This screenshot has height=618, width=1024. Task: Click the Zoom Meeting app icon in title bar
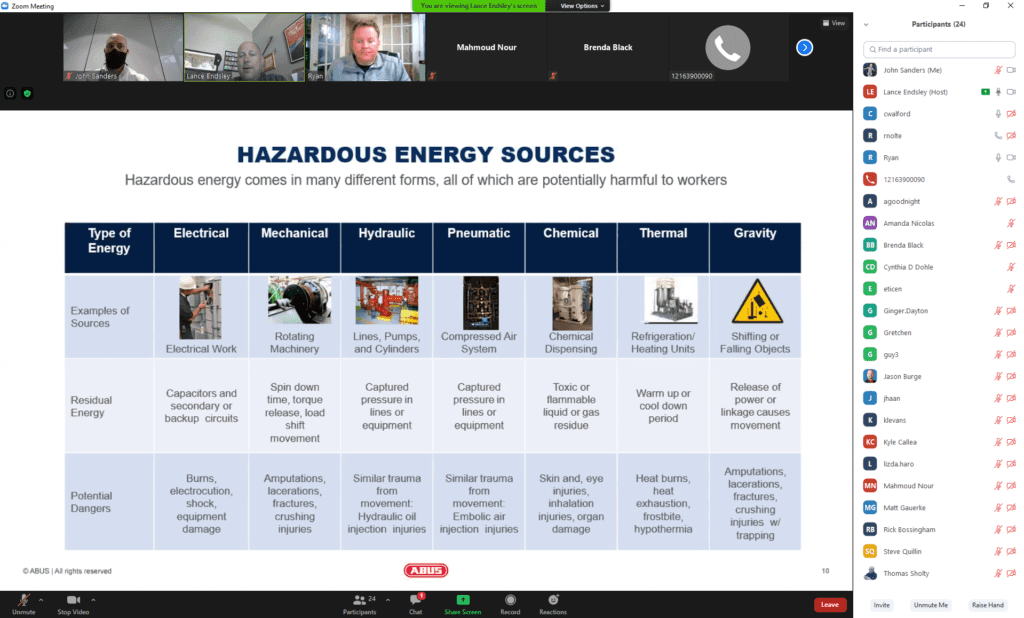5,6
